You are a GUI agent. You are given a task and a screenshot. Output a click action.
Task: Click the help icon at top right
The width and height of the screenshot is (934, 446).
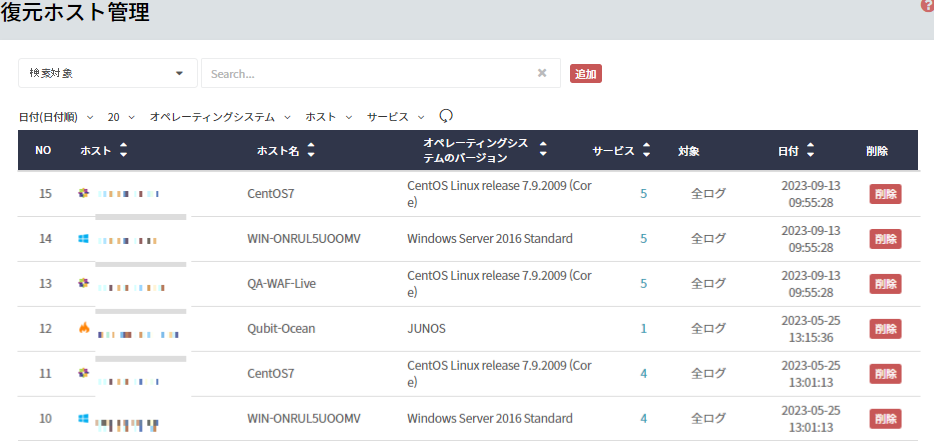point(928,5)
